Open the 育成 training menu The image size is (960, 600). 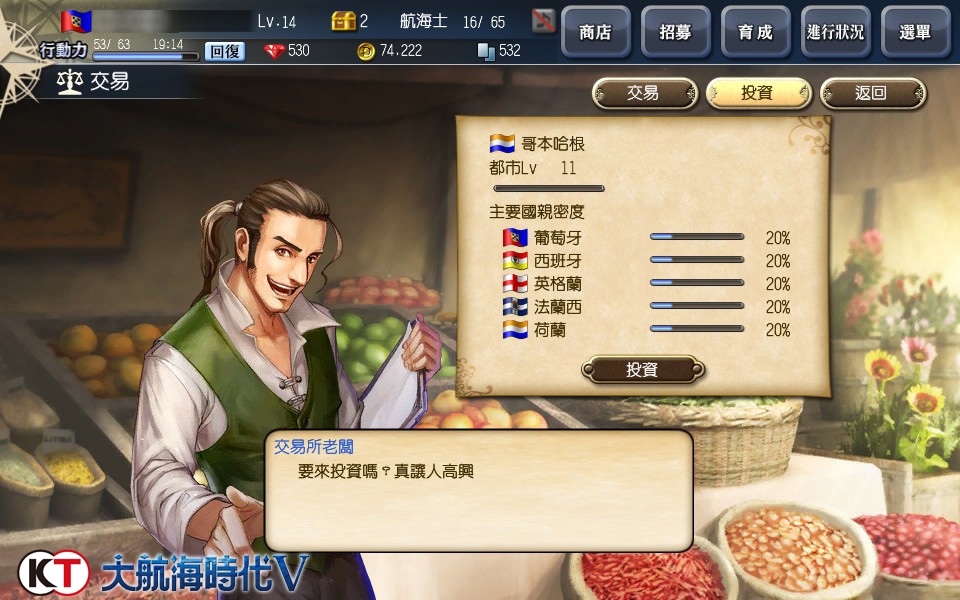pyautogui.click(x=756, y=32)
